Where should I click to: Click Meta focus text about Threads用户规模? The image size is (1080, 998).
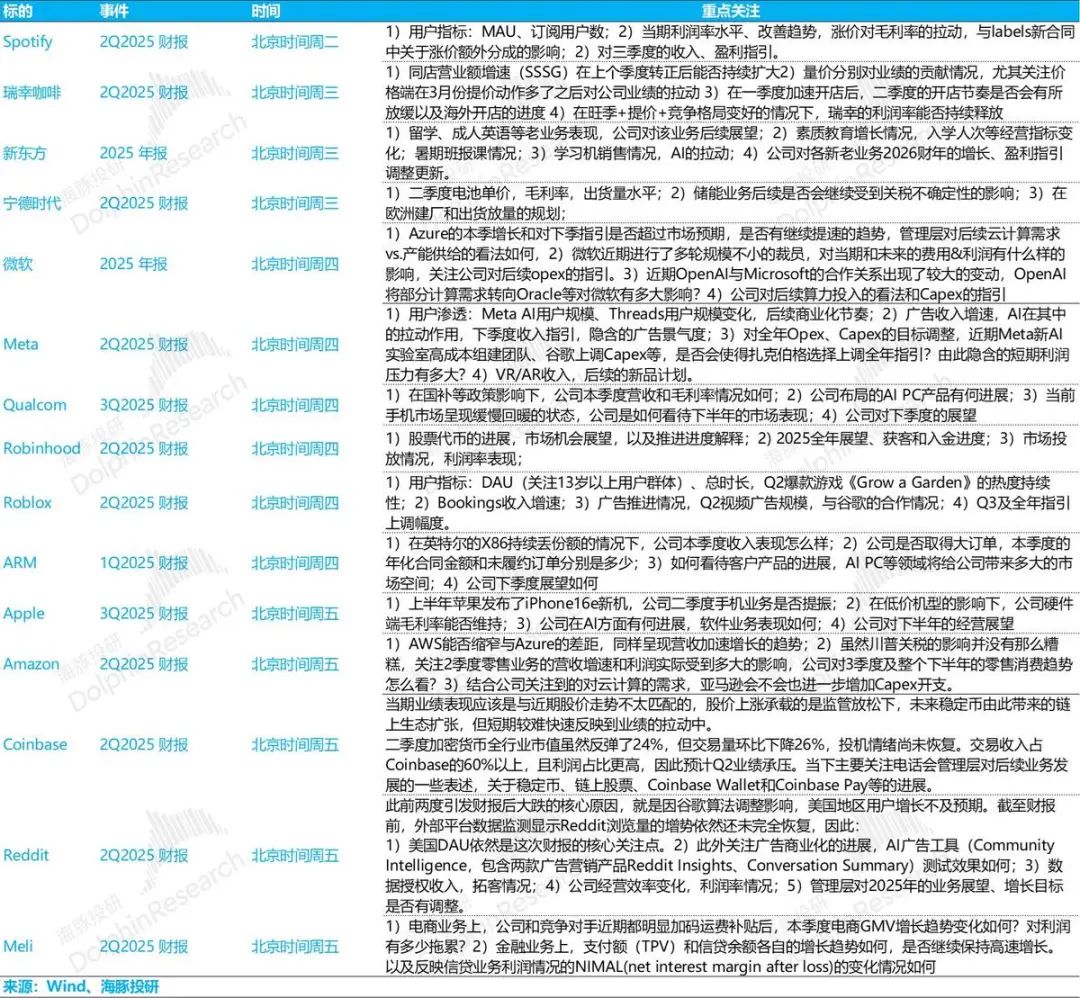727,344
